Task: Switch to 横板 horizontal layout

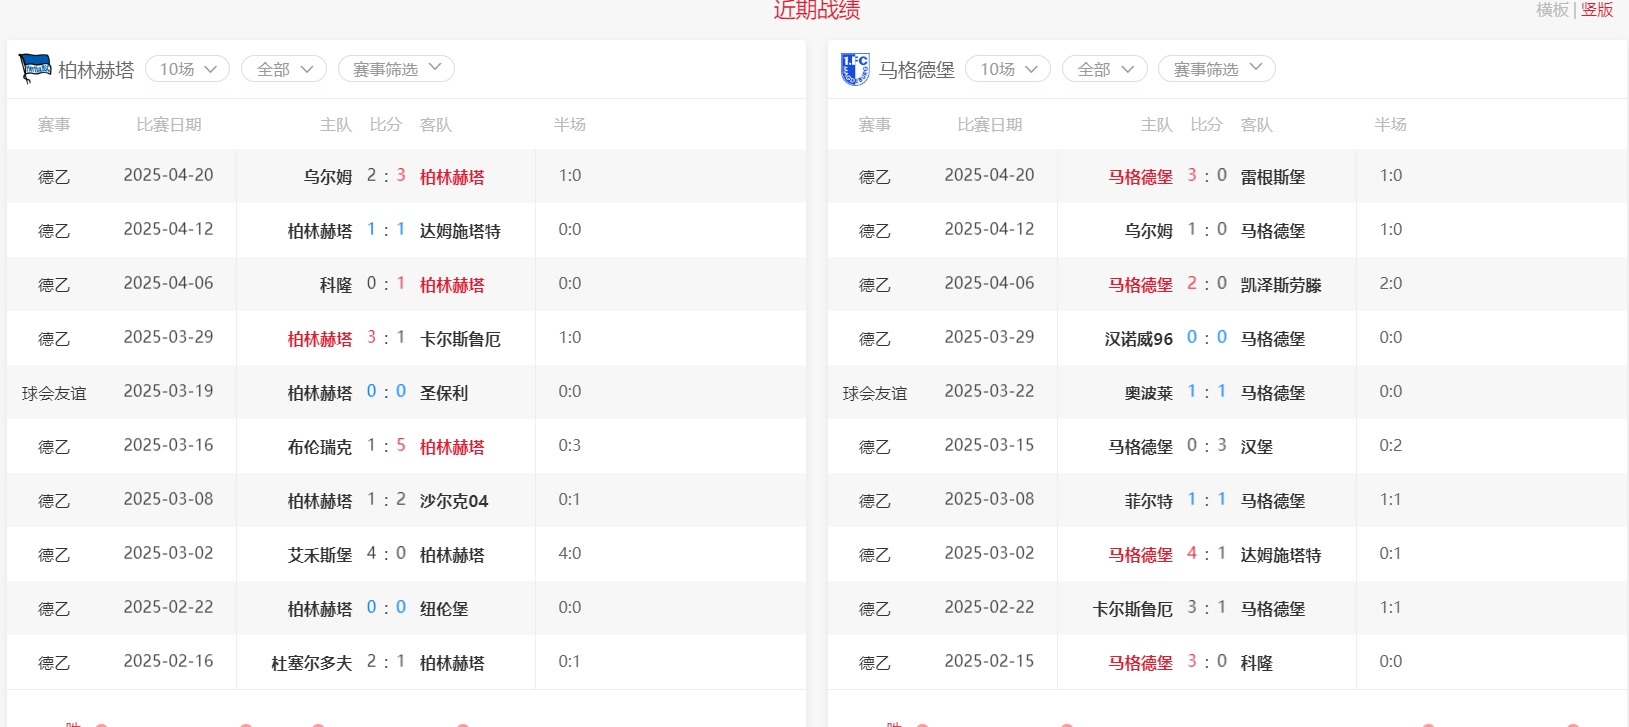Action: click(x=1552, y=10)
